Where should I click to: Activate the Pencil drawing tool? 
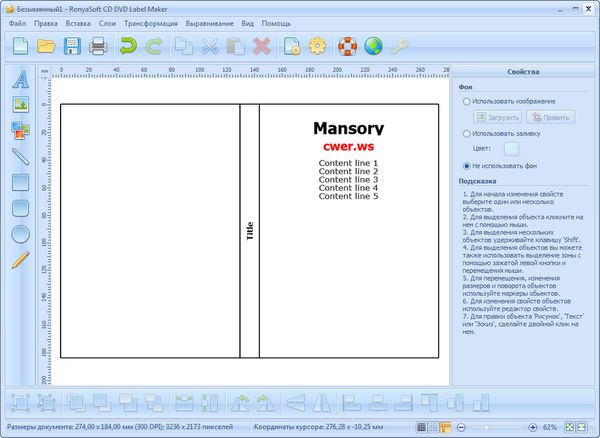point(19,260)
